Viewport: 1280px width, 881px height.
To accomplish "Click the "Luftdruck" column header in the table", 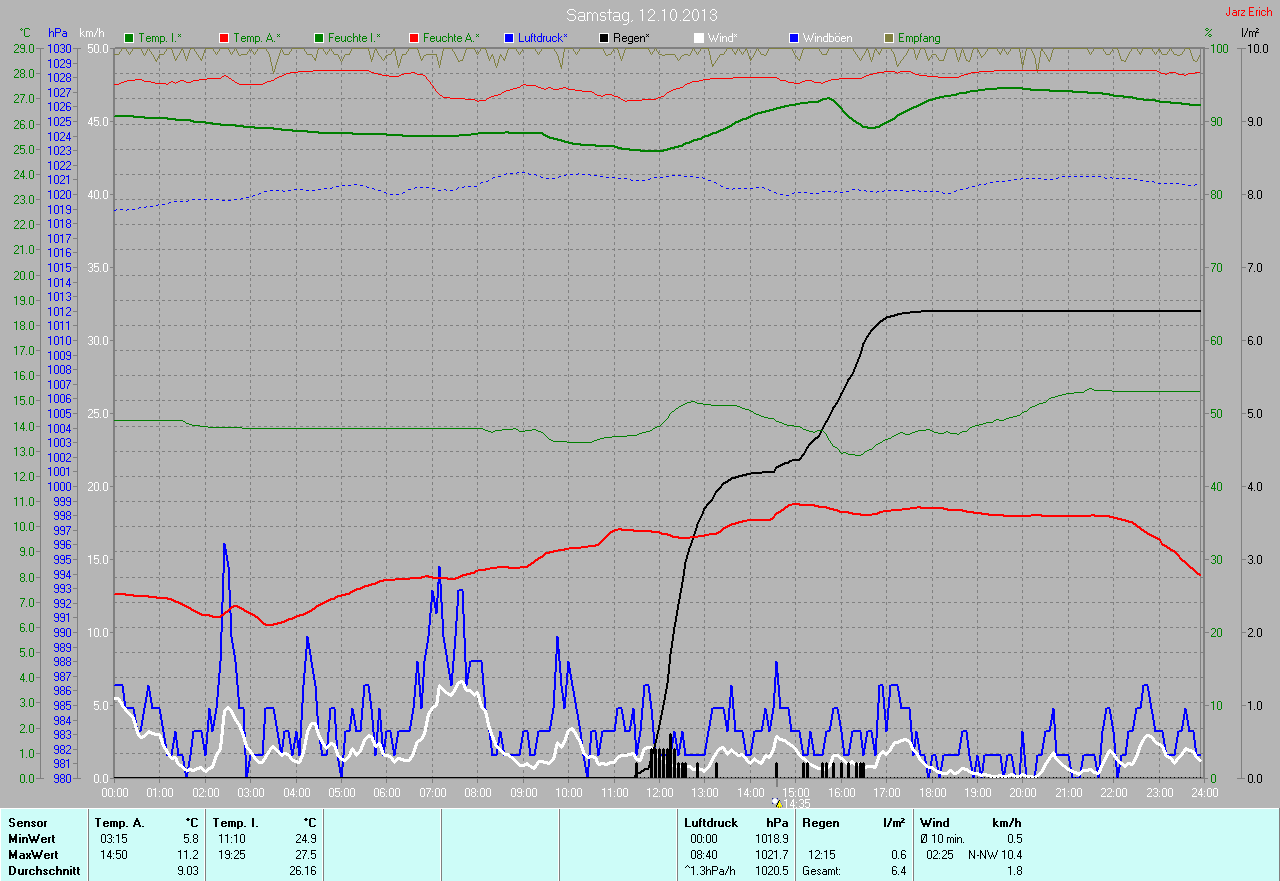I will (711, 823).
